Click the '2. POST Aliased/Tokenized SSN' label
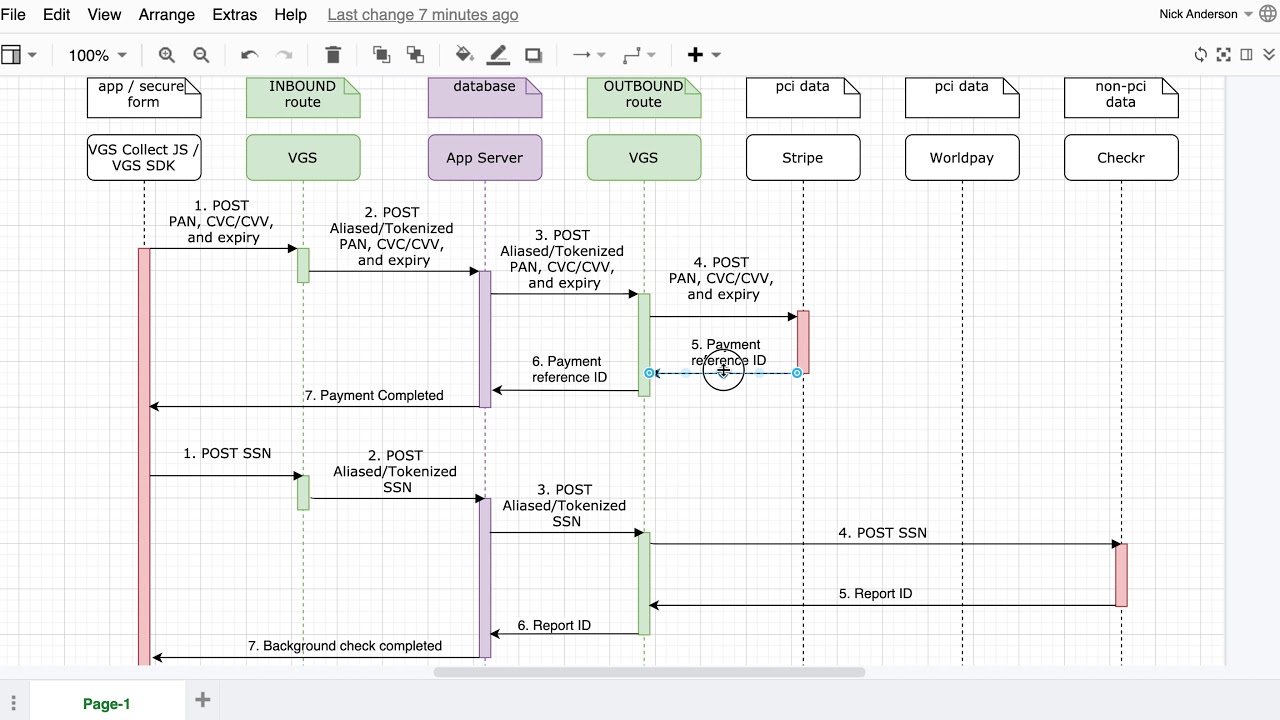 (396, 472)
